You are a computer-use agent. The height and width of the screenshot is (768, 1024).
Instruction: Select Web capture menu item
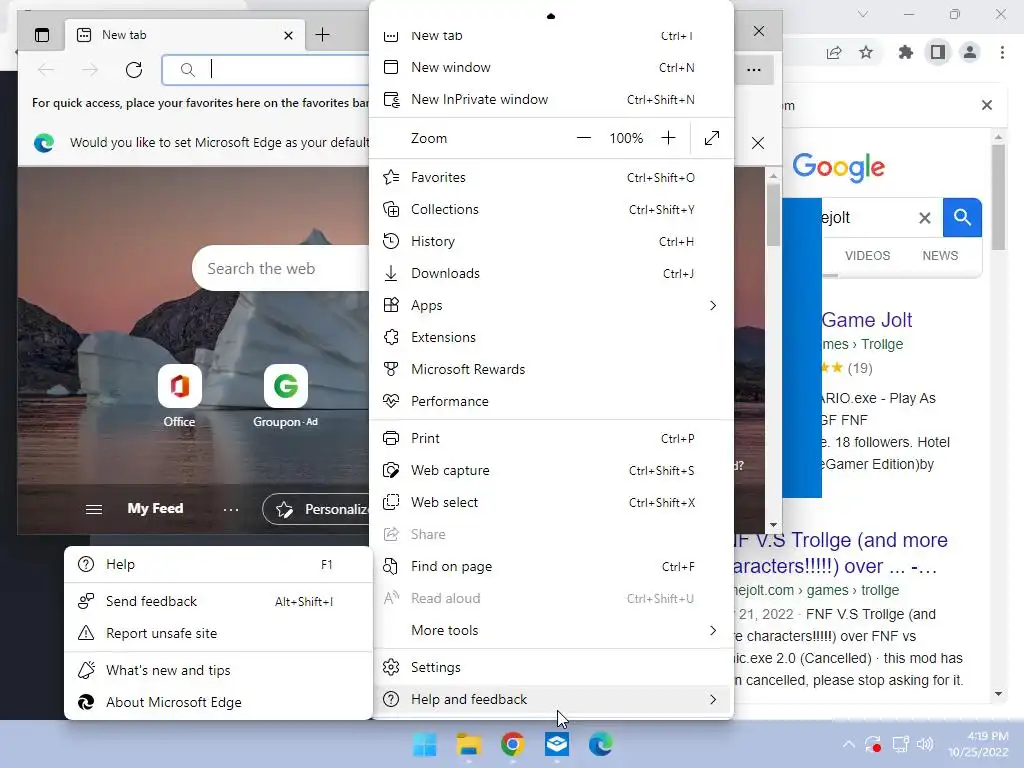[551, 470]
